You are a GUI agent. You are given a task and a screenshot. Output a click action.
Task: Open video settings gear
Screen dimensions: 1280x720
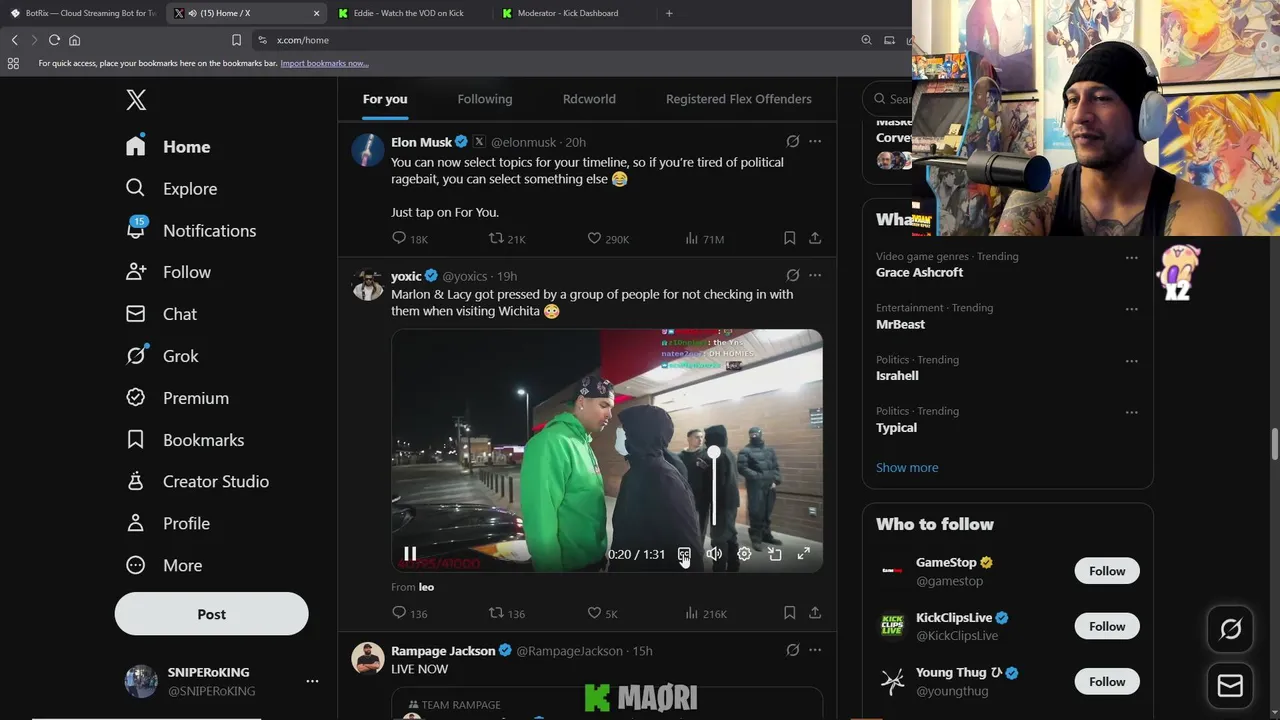tap(744, 554)
